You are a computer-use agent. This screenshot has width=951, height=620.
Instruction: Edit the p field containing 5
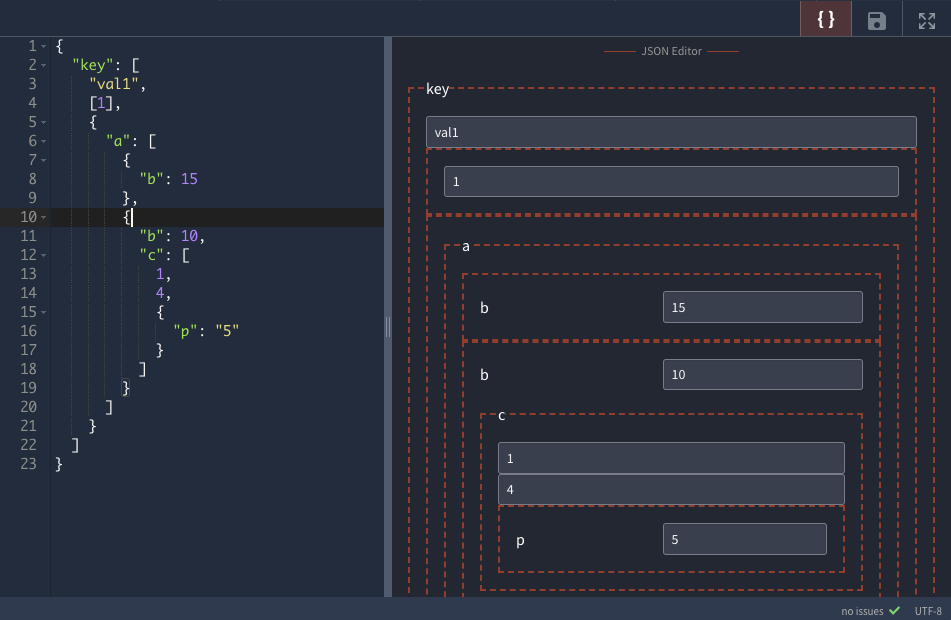coord(744,539)
